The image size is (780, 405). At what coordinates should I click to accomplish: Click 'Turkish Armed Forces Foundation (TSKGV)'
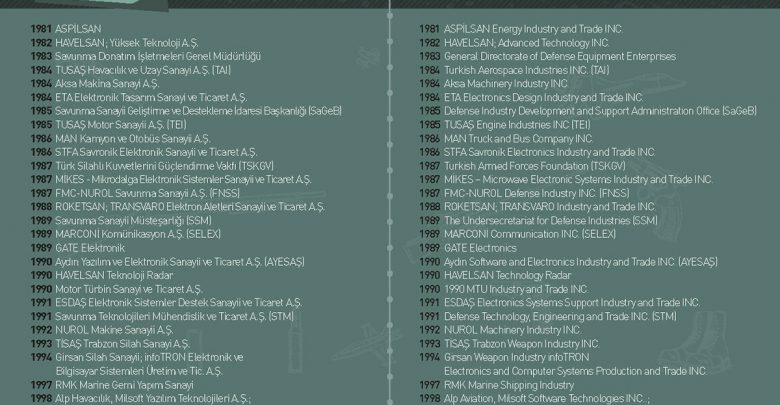tap(535, 166)
